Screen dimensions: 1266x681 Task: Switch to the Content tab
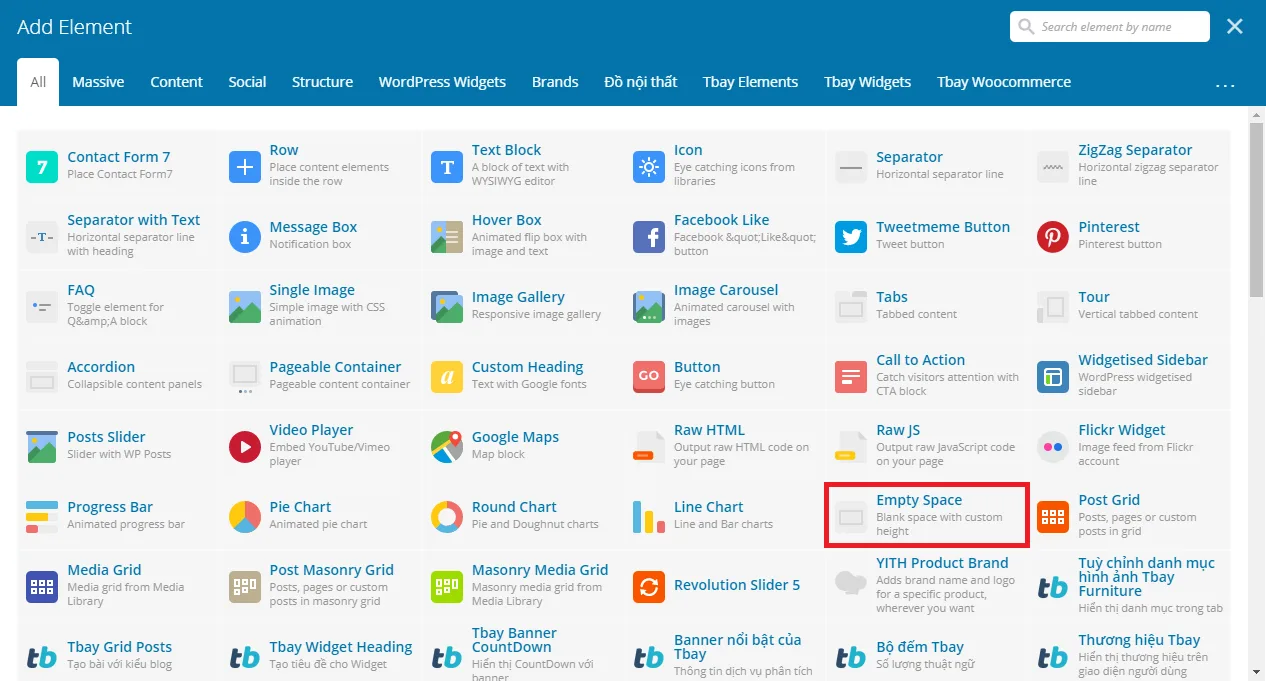pyautogui.click(x=177, y=82)
